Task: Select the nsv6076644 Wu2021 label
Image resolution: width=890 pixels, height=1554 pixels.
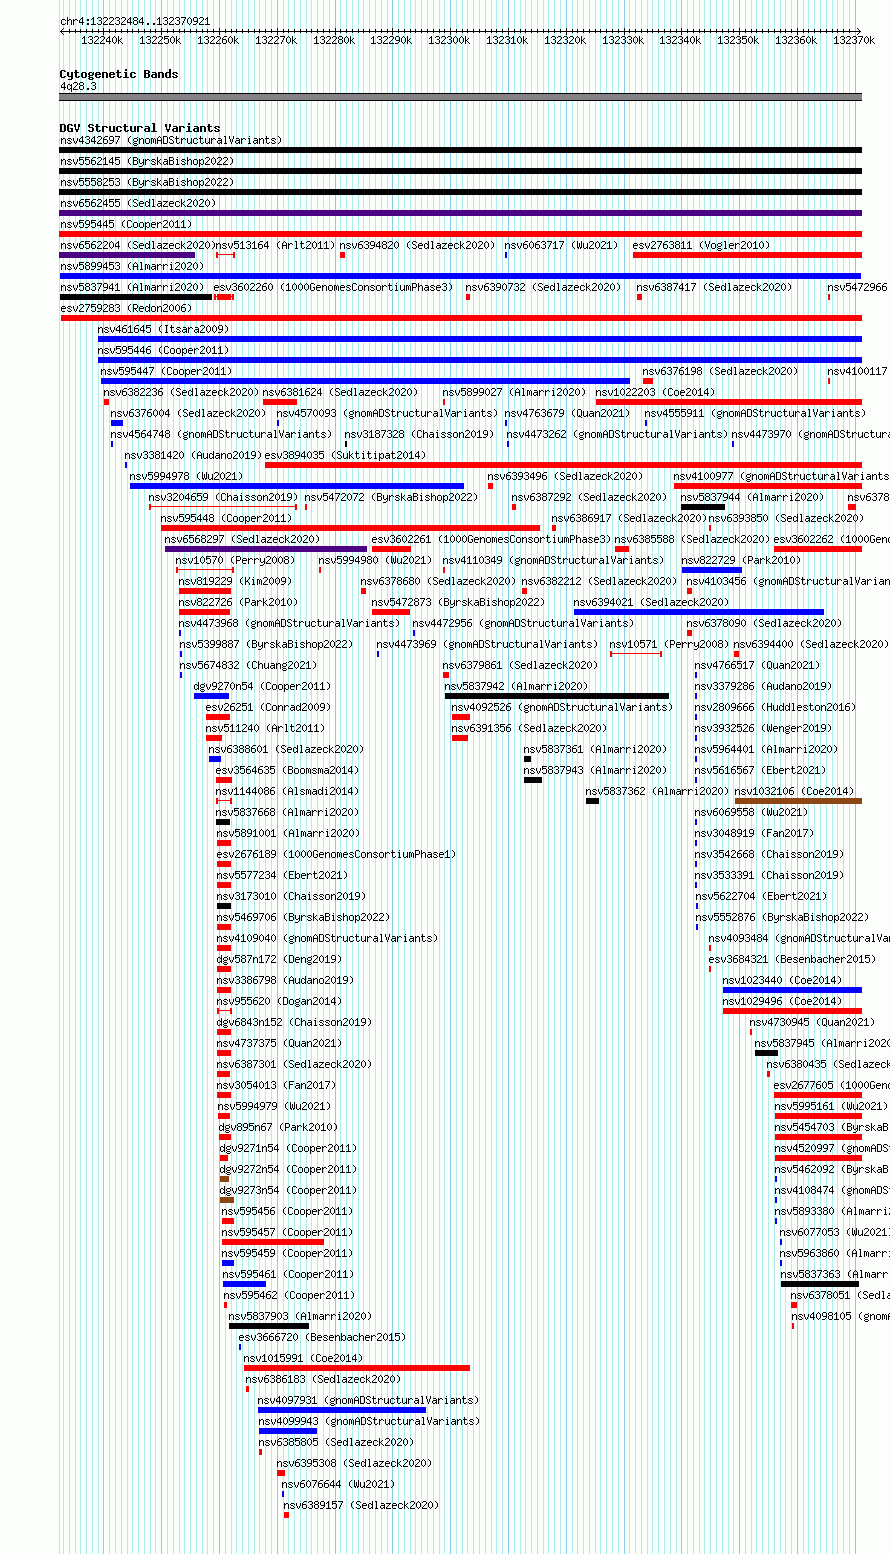Action: pos(339,1484)
